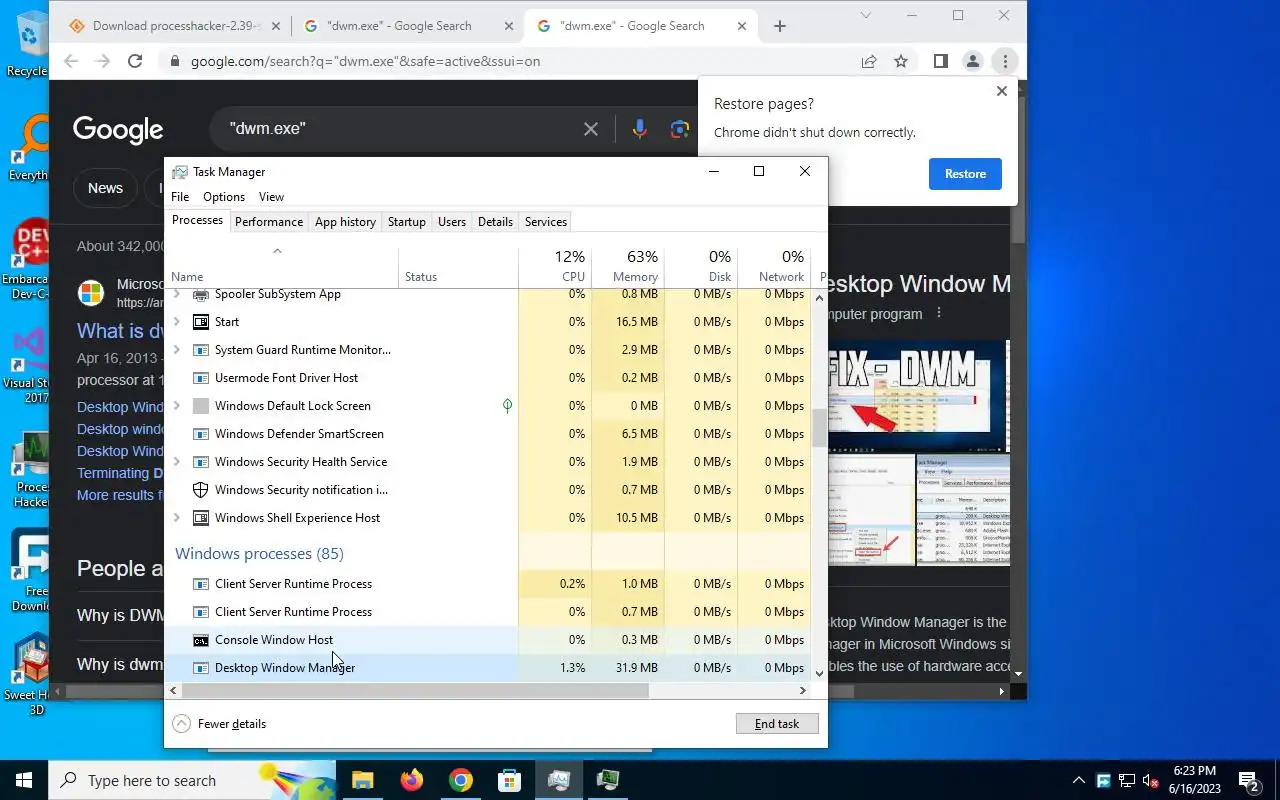Expand Windows Default Lock Screen row
1280x800 pixels.
[177, 406]
